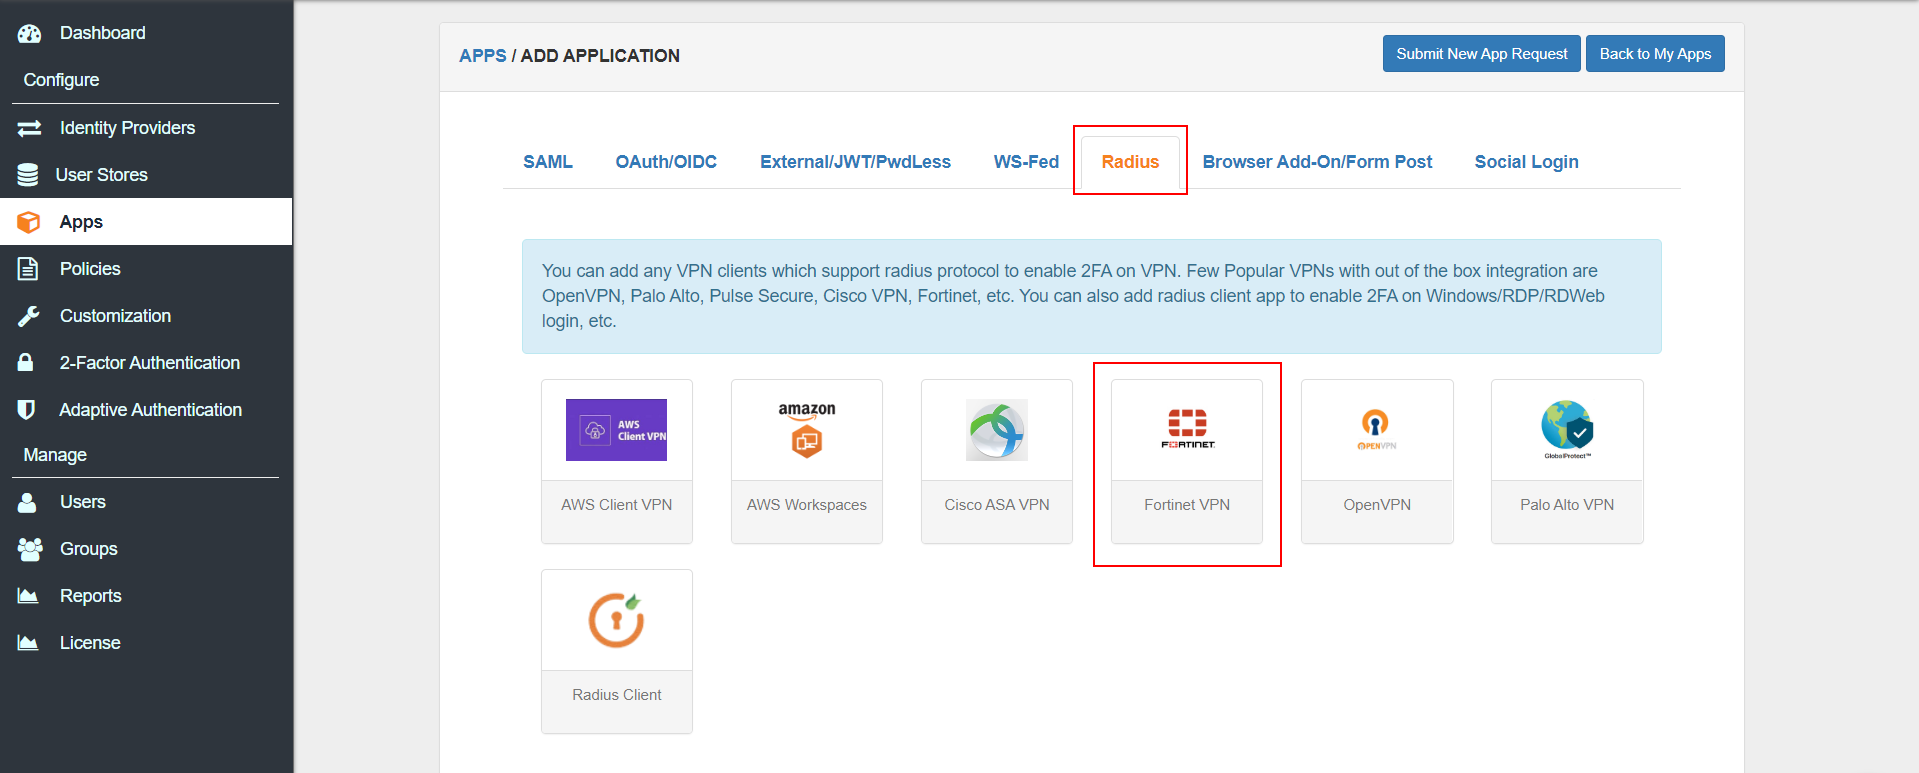Select the Fortinet VPN logo

point(1187,430)
